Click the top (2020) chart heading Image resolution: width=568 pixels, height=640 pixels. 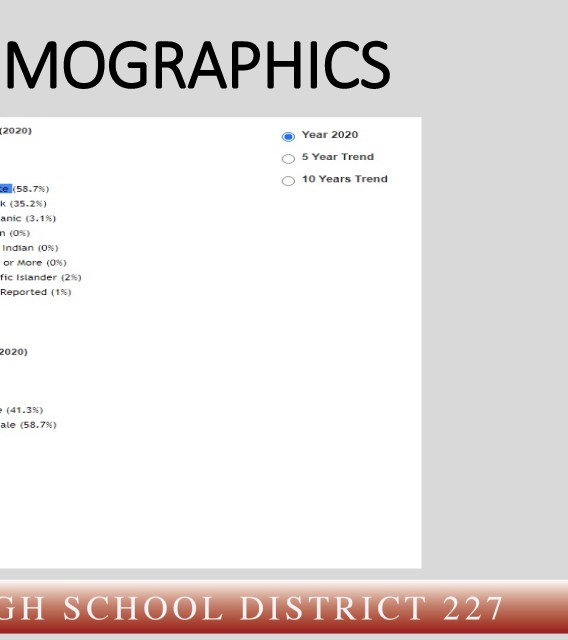pyautogui.click(x=16, y=131)
